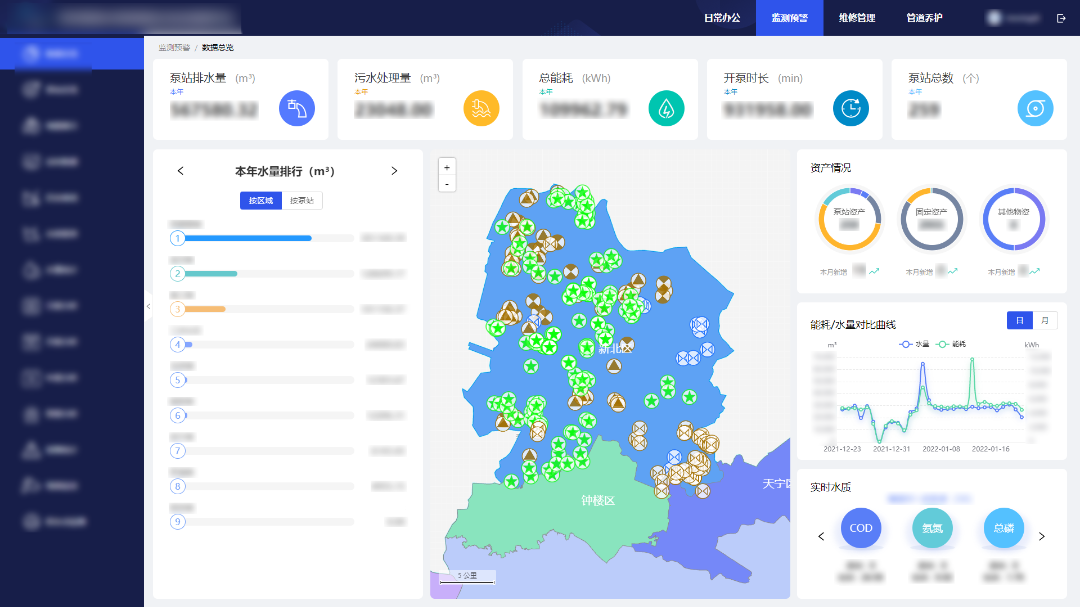1080x607 pixels.
Task: Click the 泵站总数 pump icon
Action: (1035, 108)
